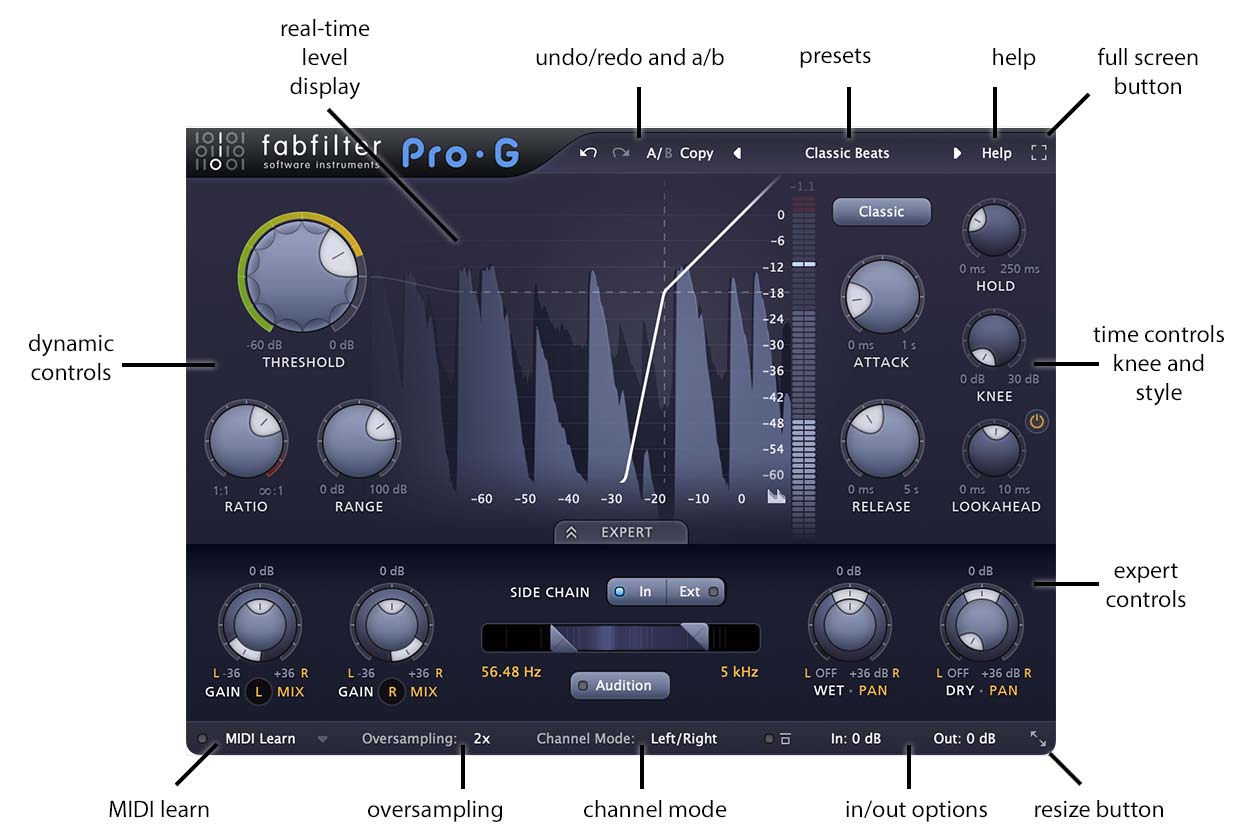Click the Copy button
1240x838 pixels.
click(697, 153)
